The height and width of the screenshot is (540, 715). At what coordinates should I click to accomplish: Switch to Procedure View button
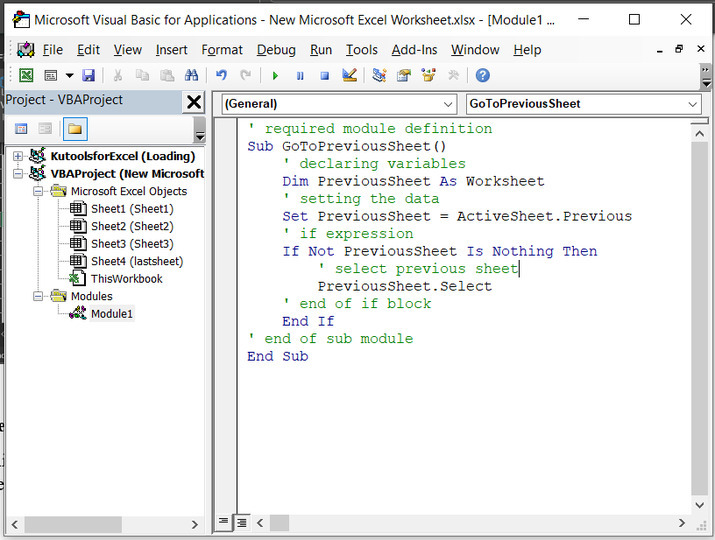click(223, 521)
